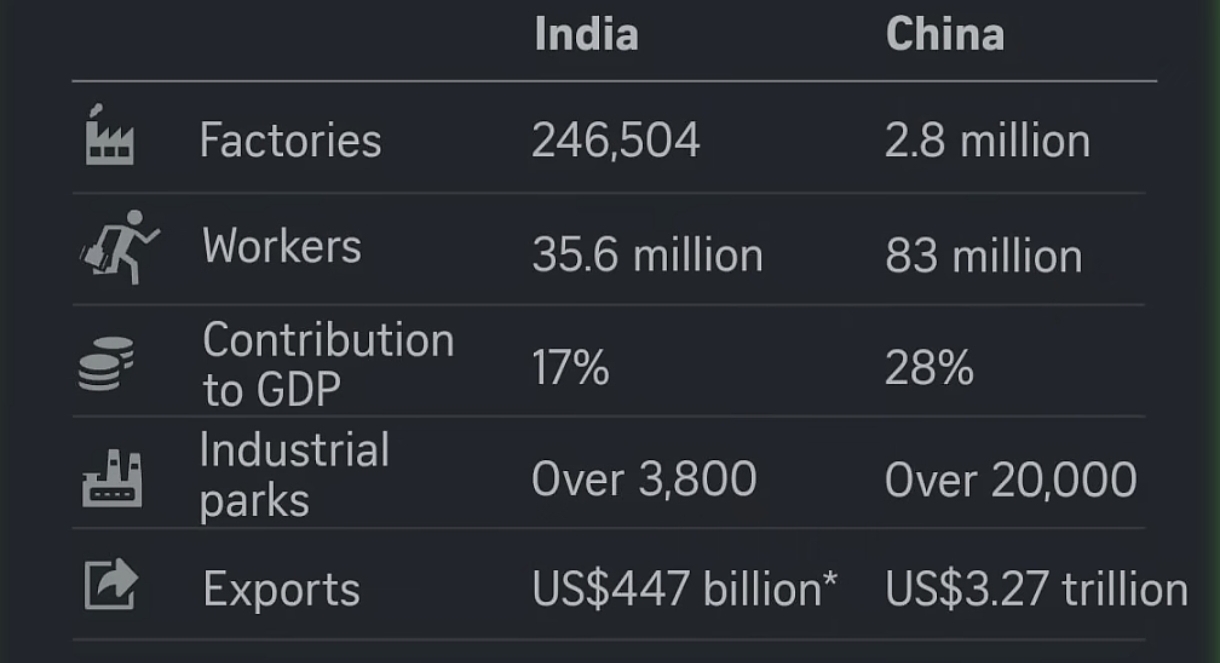Click India's US$447 billion exports value
1220x663 pixels.
click(684, 589)
